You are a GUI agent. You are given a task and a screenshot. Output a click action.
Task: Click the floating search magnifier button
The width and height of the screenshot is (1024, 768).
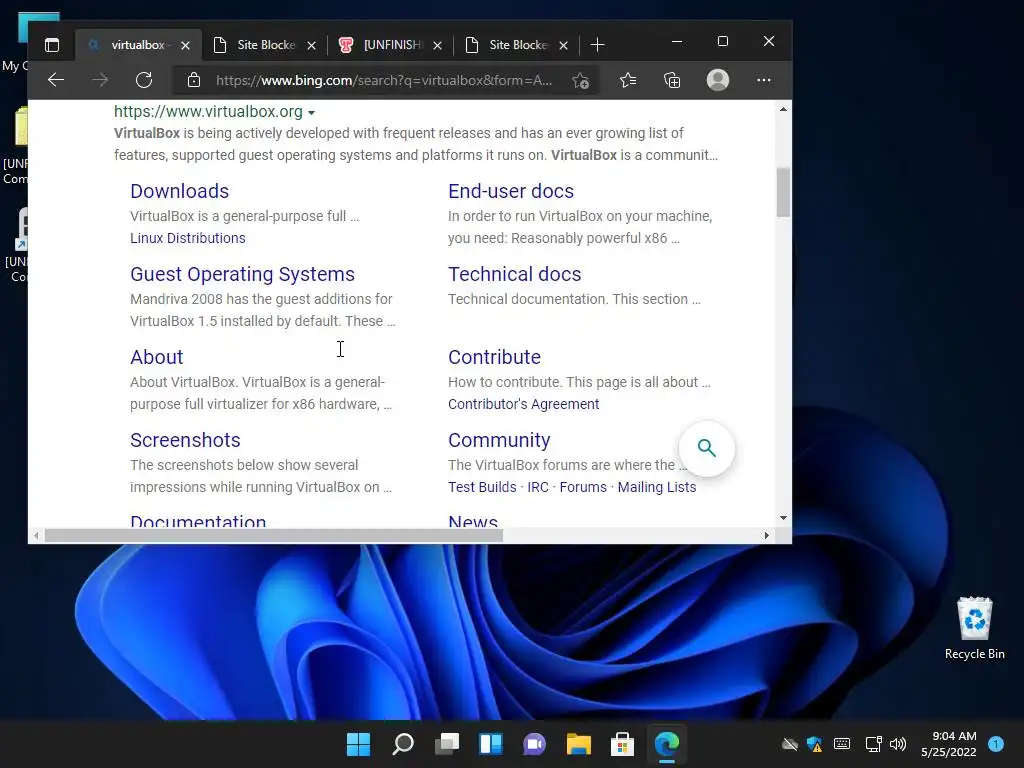pyautogui.click(x=707, y=448)
